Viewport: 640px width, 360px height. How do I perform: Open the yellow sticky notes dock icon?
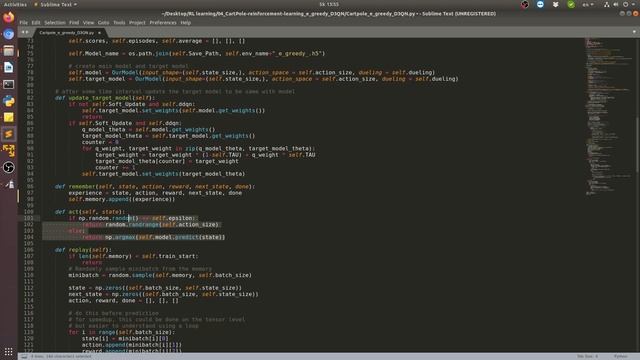click(9, 118)
